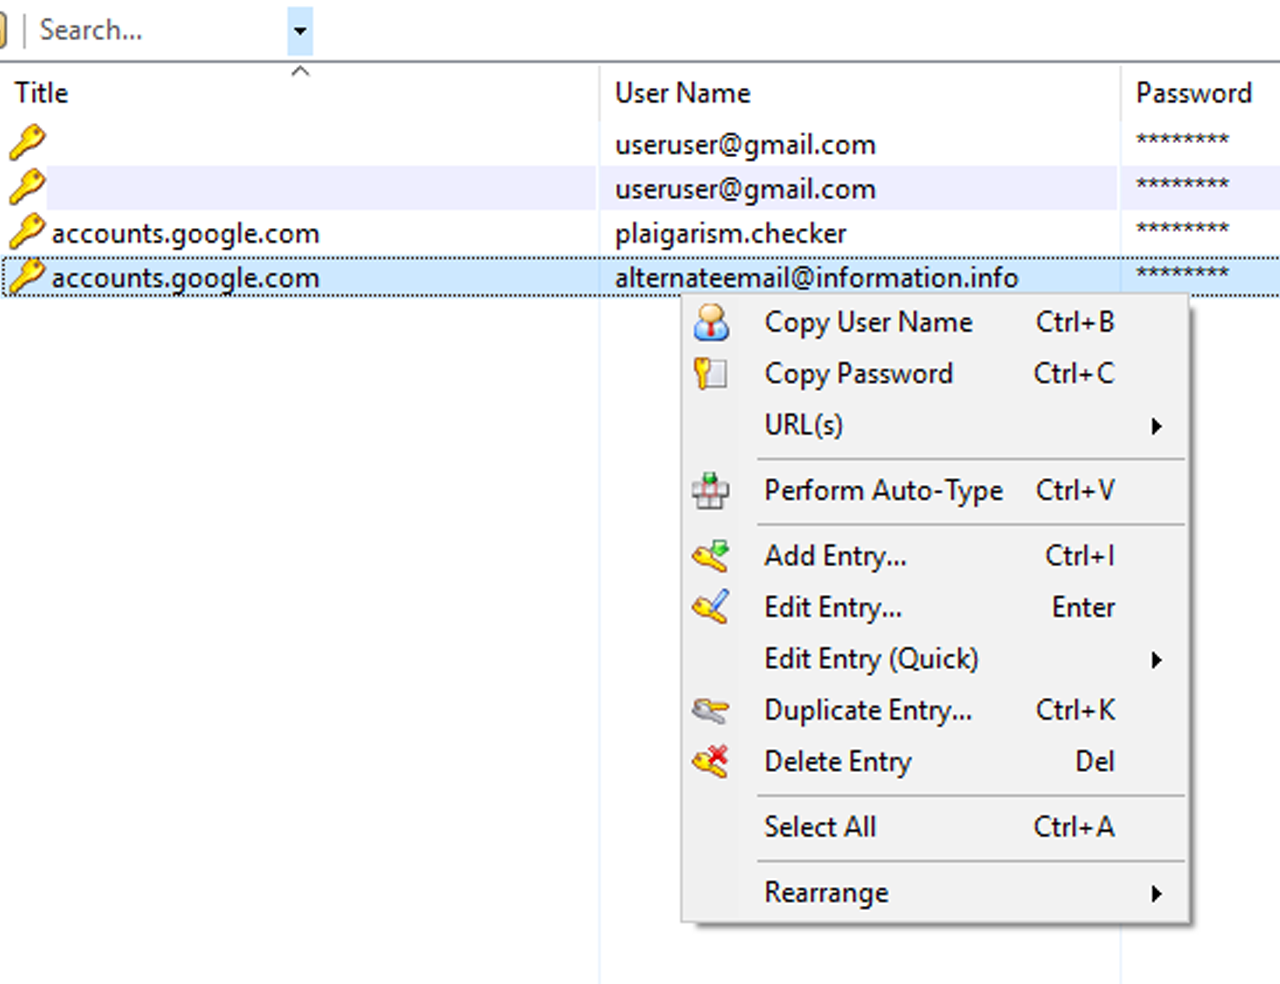Image resolution: width=1280 pixels, height=984 pixels.
Task: Select accounts.google.com title in plaigarism.checker row
Action: [186, 234]
